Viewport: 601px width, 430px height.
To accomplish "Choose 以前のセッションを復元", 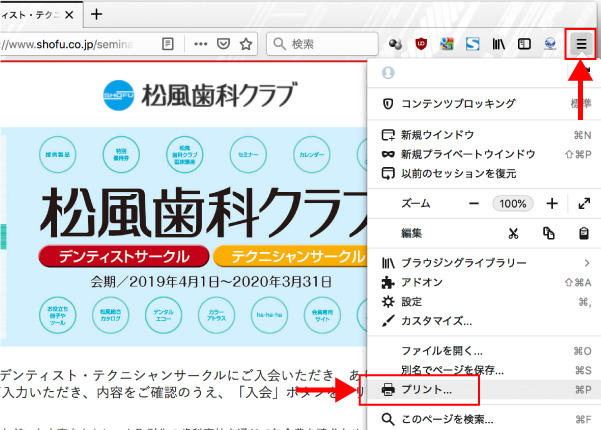I will pyautogui.click(x=484, y=174).
